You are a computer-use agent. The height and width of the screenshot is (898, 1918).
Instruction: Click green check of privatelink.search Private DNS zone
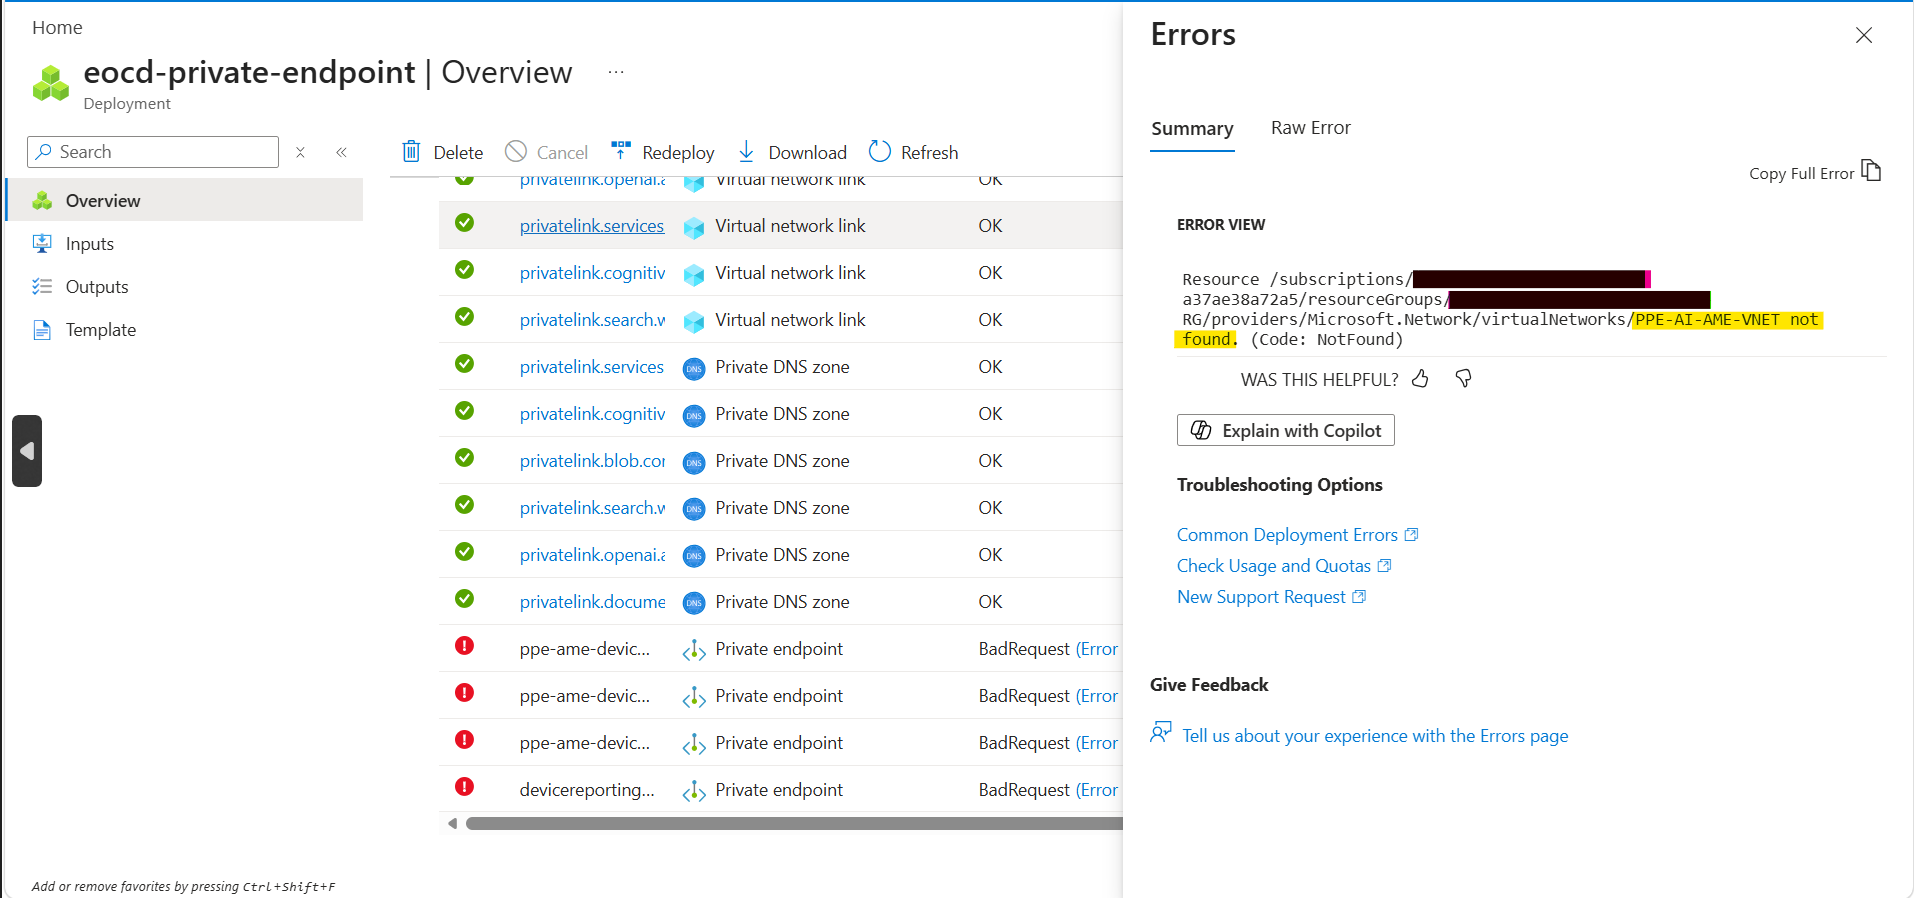click(x=464, y=505)
